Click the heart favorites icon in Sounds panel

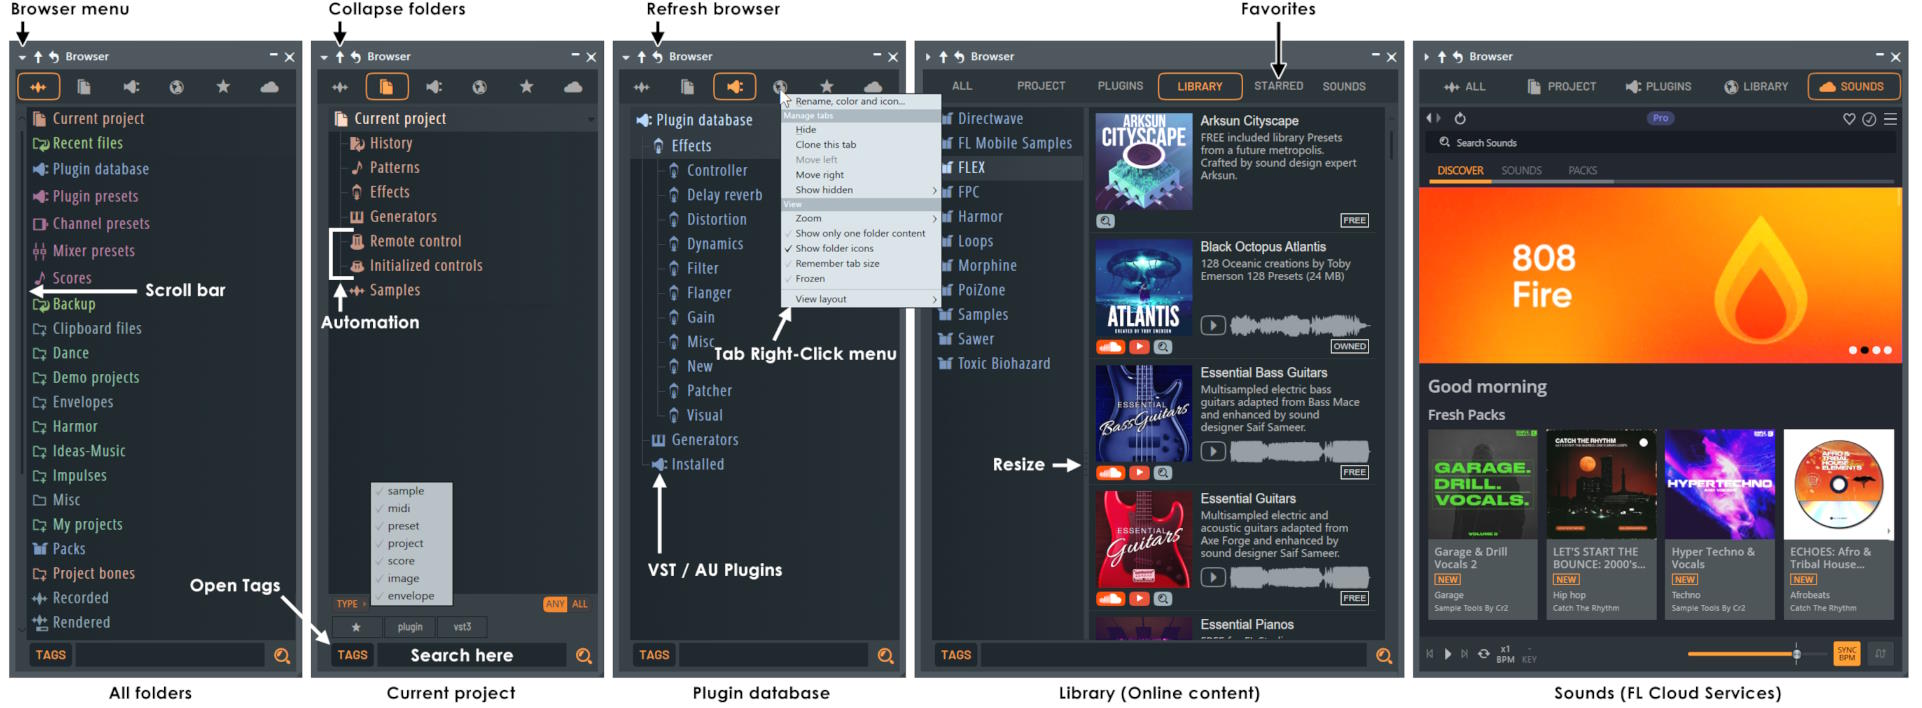1848,119
